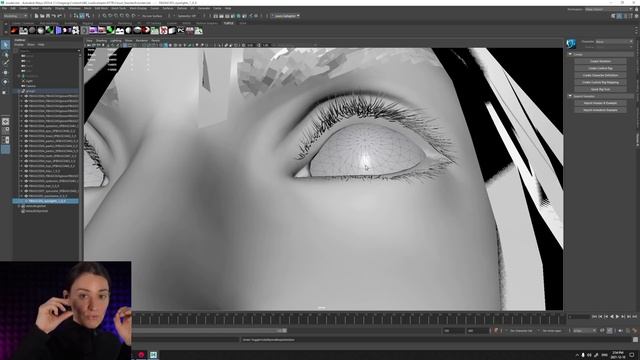
Task: Enable select by hierarchy mode
Action: [x=76, y=16]
